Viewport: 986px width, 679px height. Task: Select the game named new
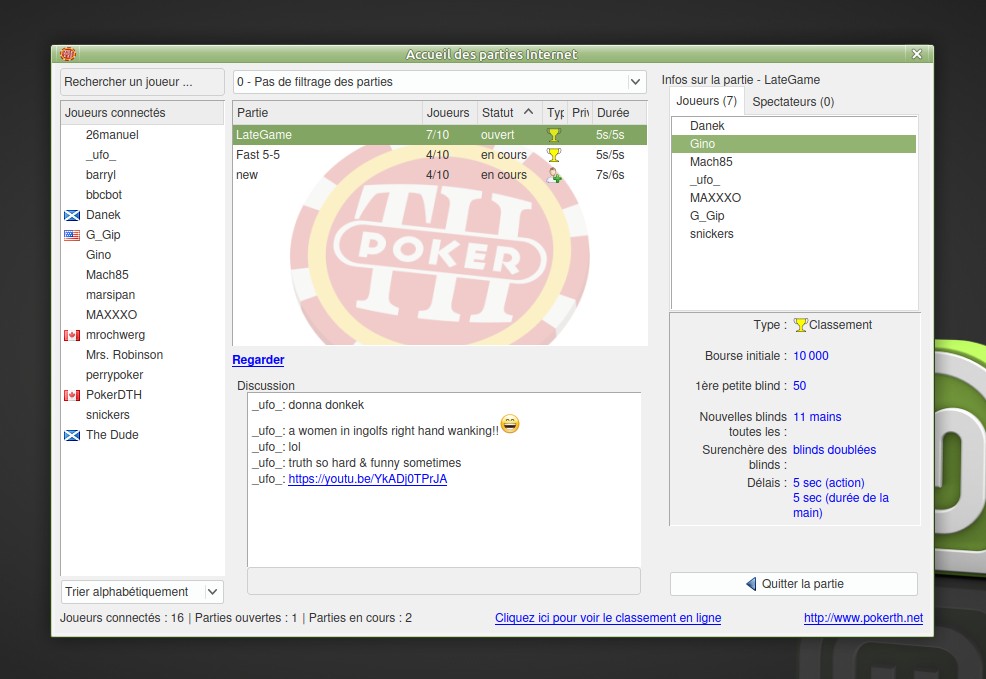[440, 175]
